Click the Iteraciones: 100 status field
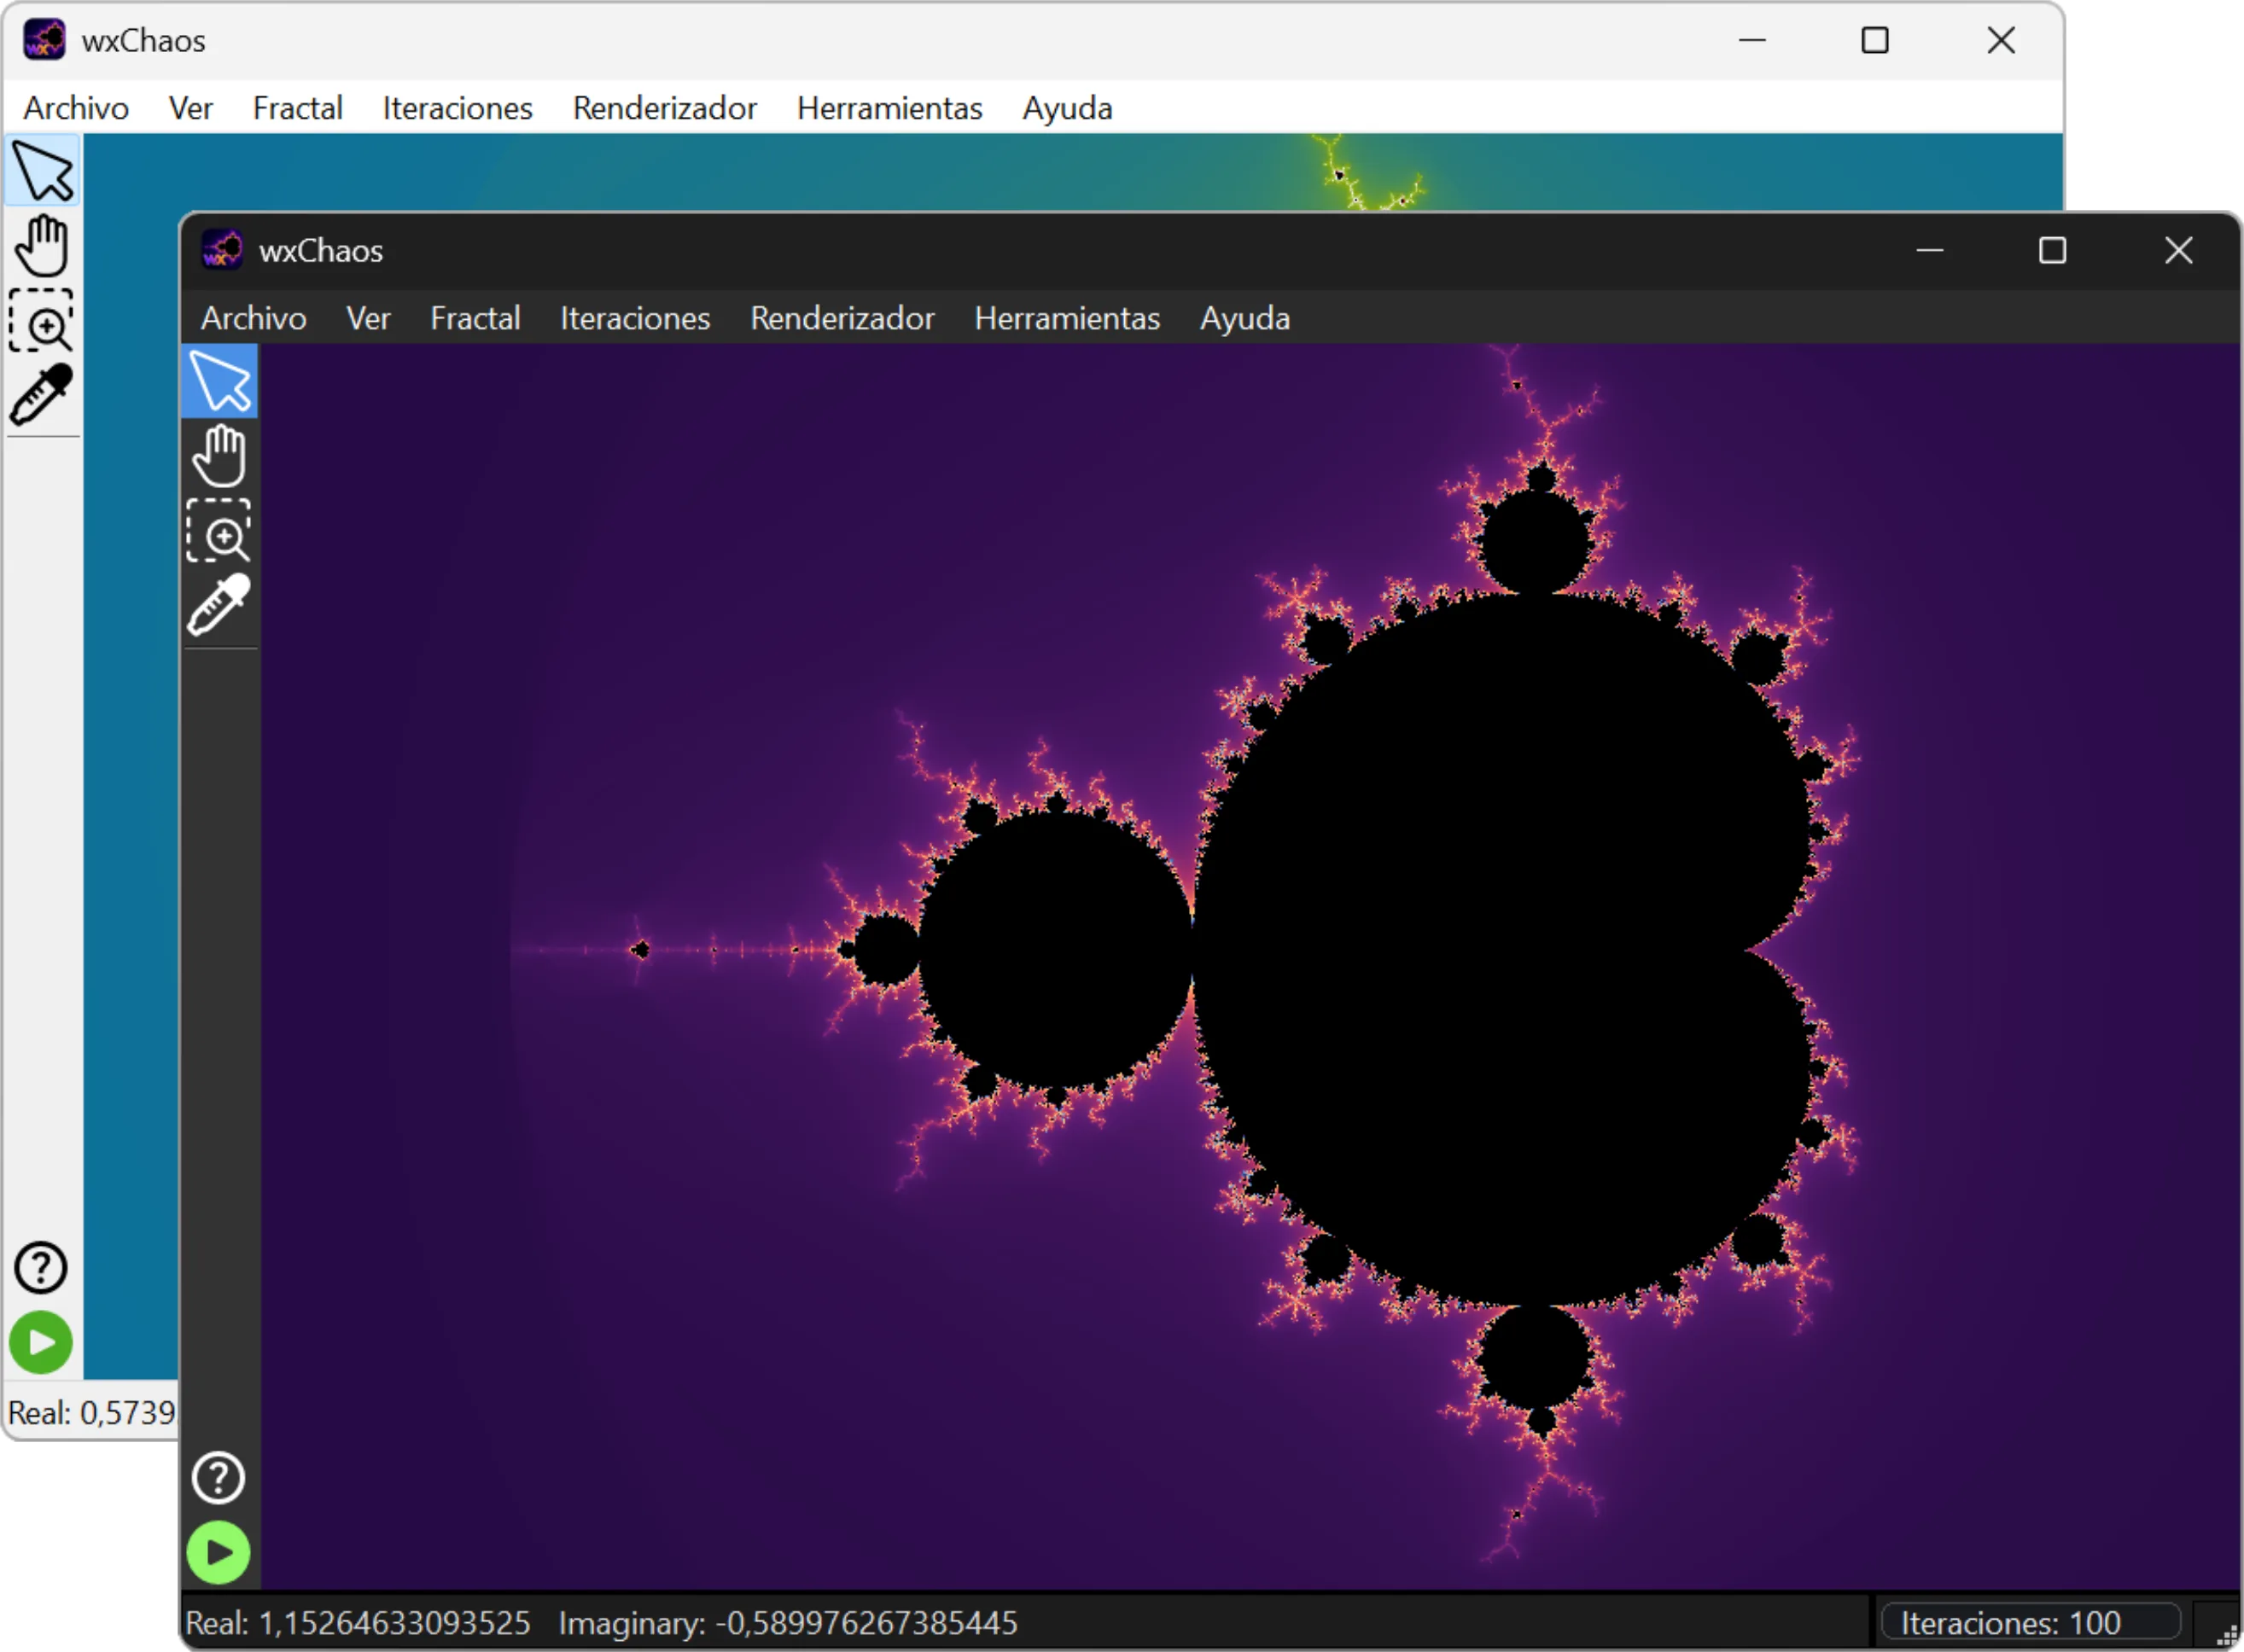The width and height of the screenshot is (2244, 1652). [x=2029, y=1622]
